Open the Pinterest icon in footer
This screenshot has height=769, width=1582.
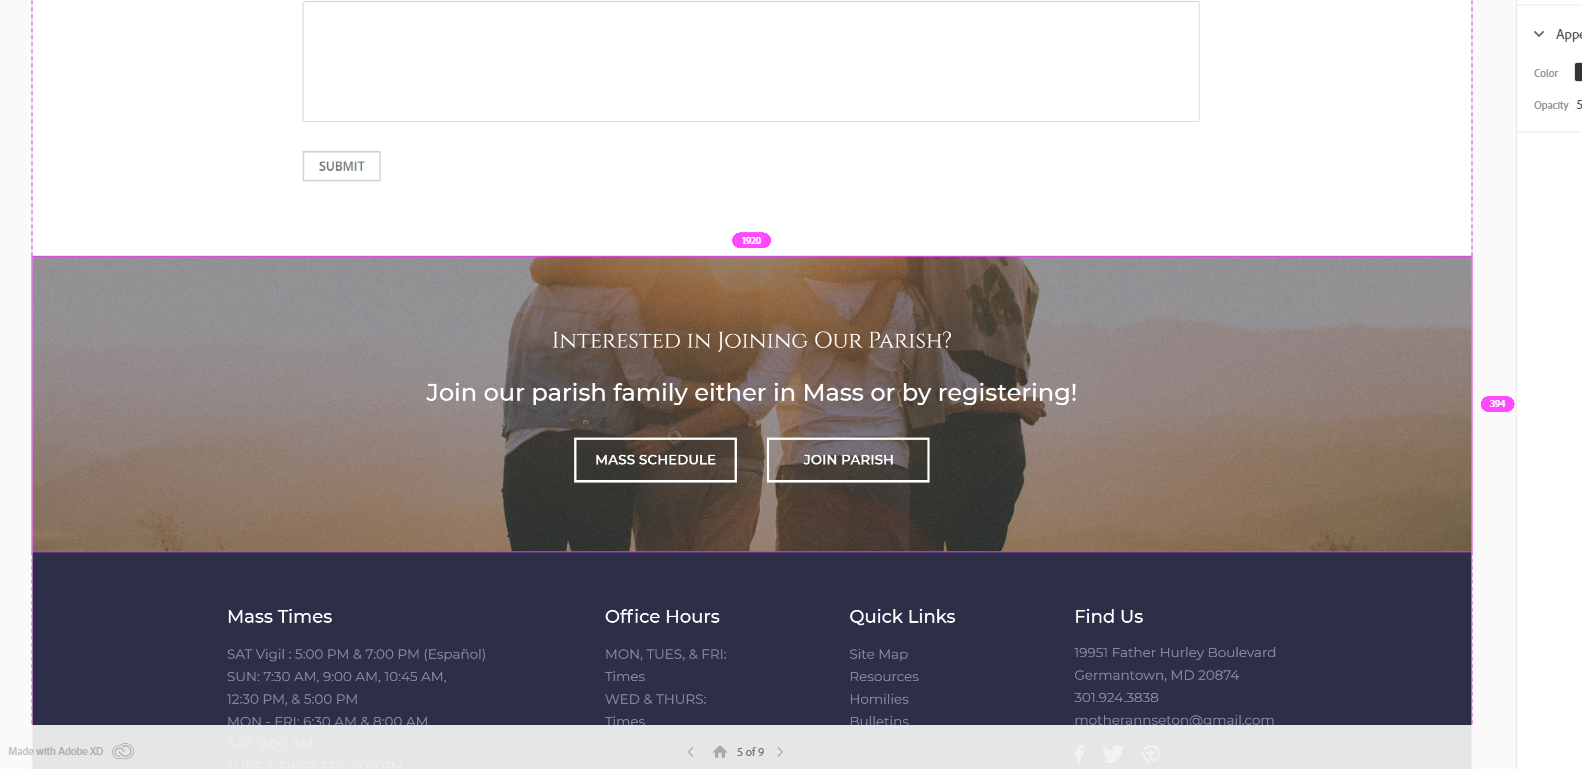tap(1151, 754)
